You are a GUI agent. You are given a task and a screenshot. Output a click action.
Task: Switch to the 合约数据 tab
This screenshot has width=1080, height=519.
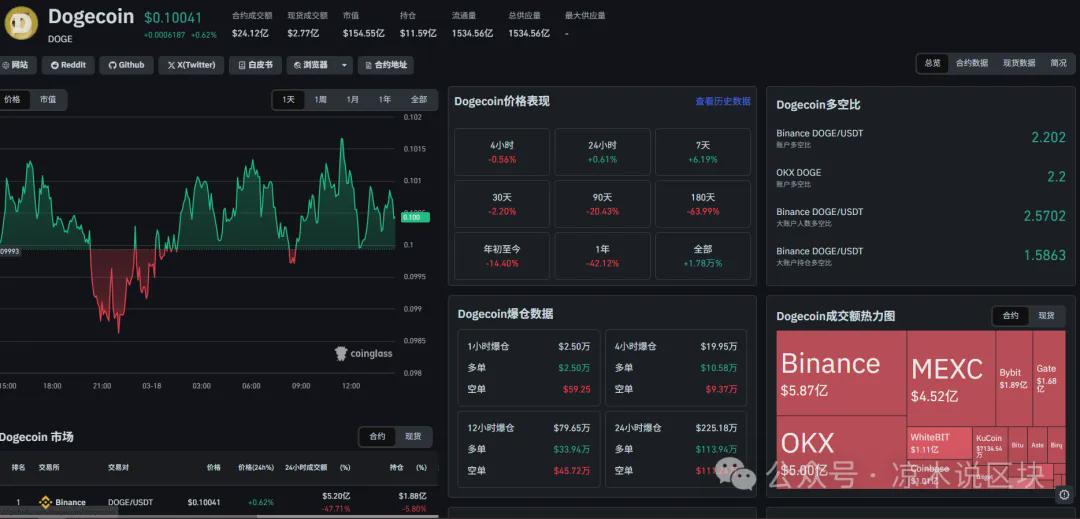pos(972,63)
